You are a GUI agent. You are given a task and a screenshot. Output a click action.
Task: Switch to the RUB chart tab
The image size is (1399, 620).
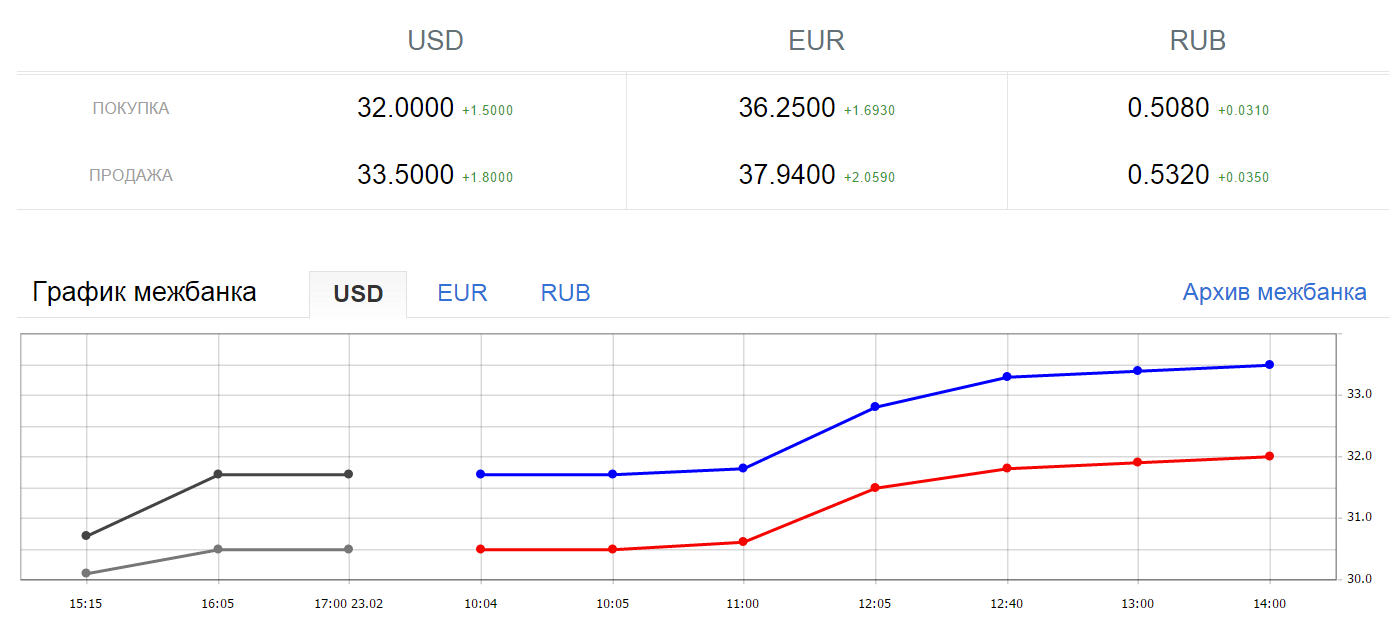[565, 293]
